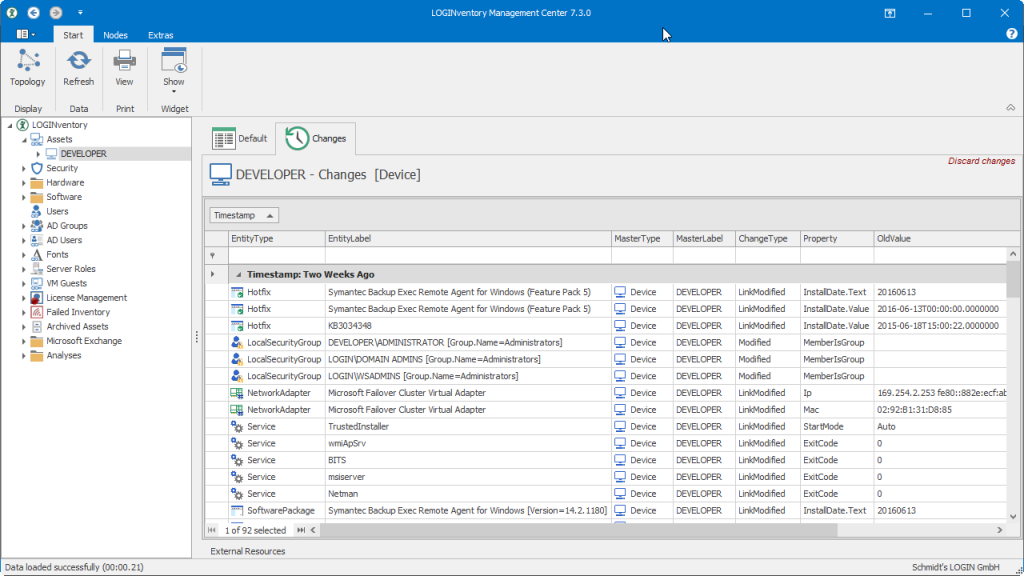Collapse the ribbon with the chevron
The width and height of the screenshot is (1024, 576).
click(1010, 108)
